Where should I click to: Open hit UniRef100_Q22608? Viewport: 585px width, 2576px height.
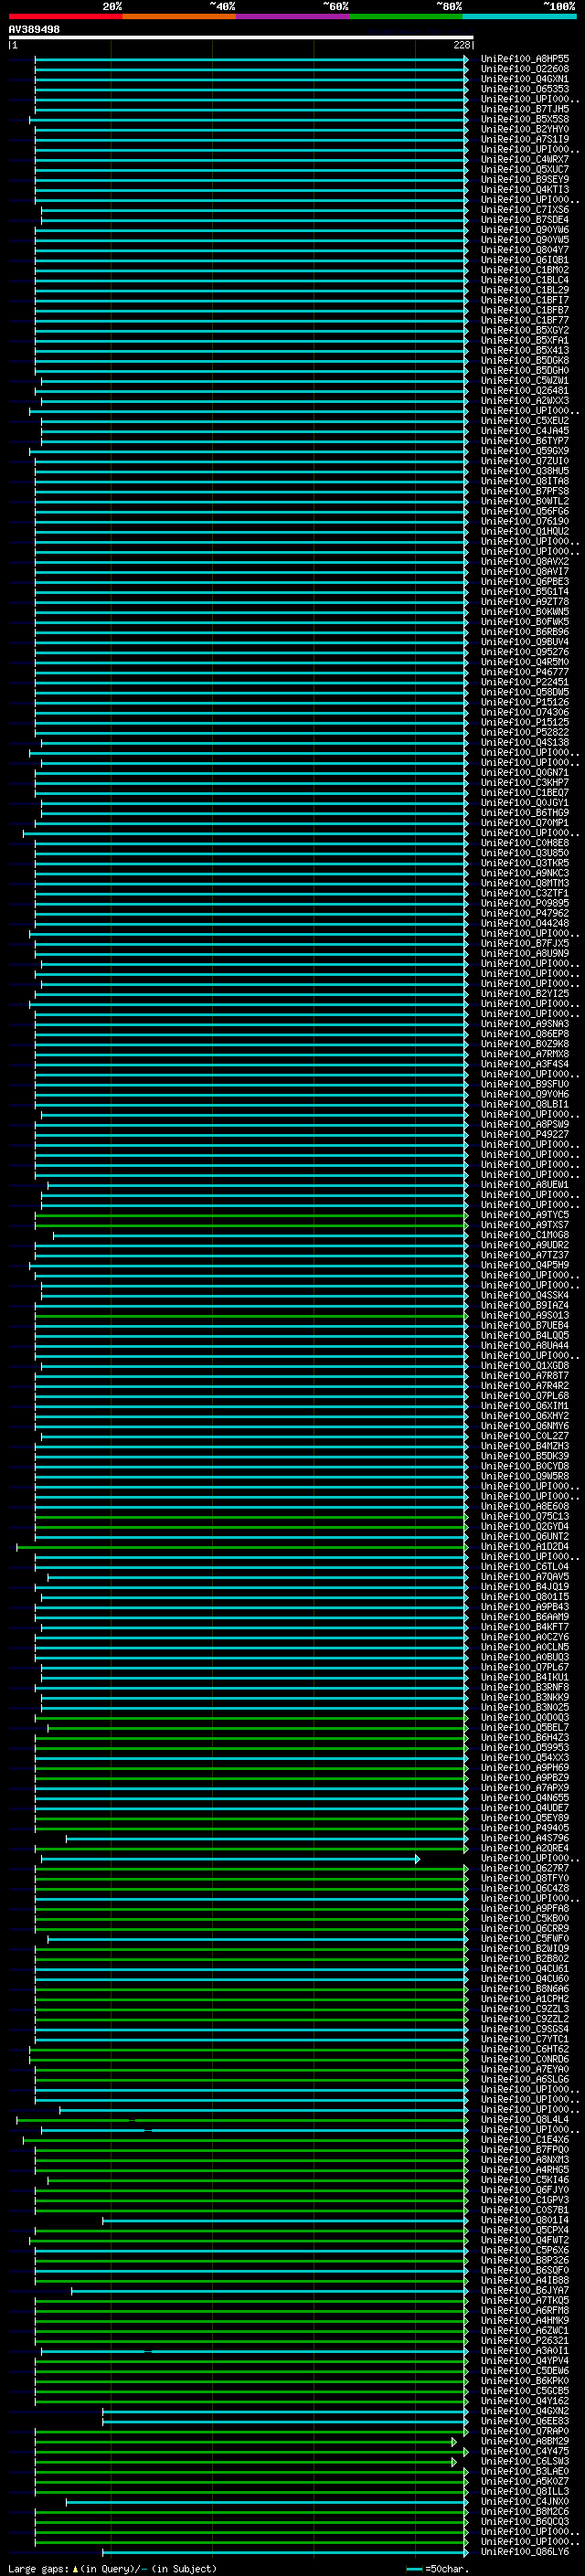(x=525, y=69)
